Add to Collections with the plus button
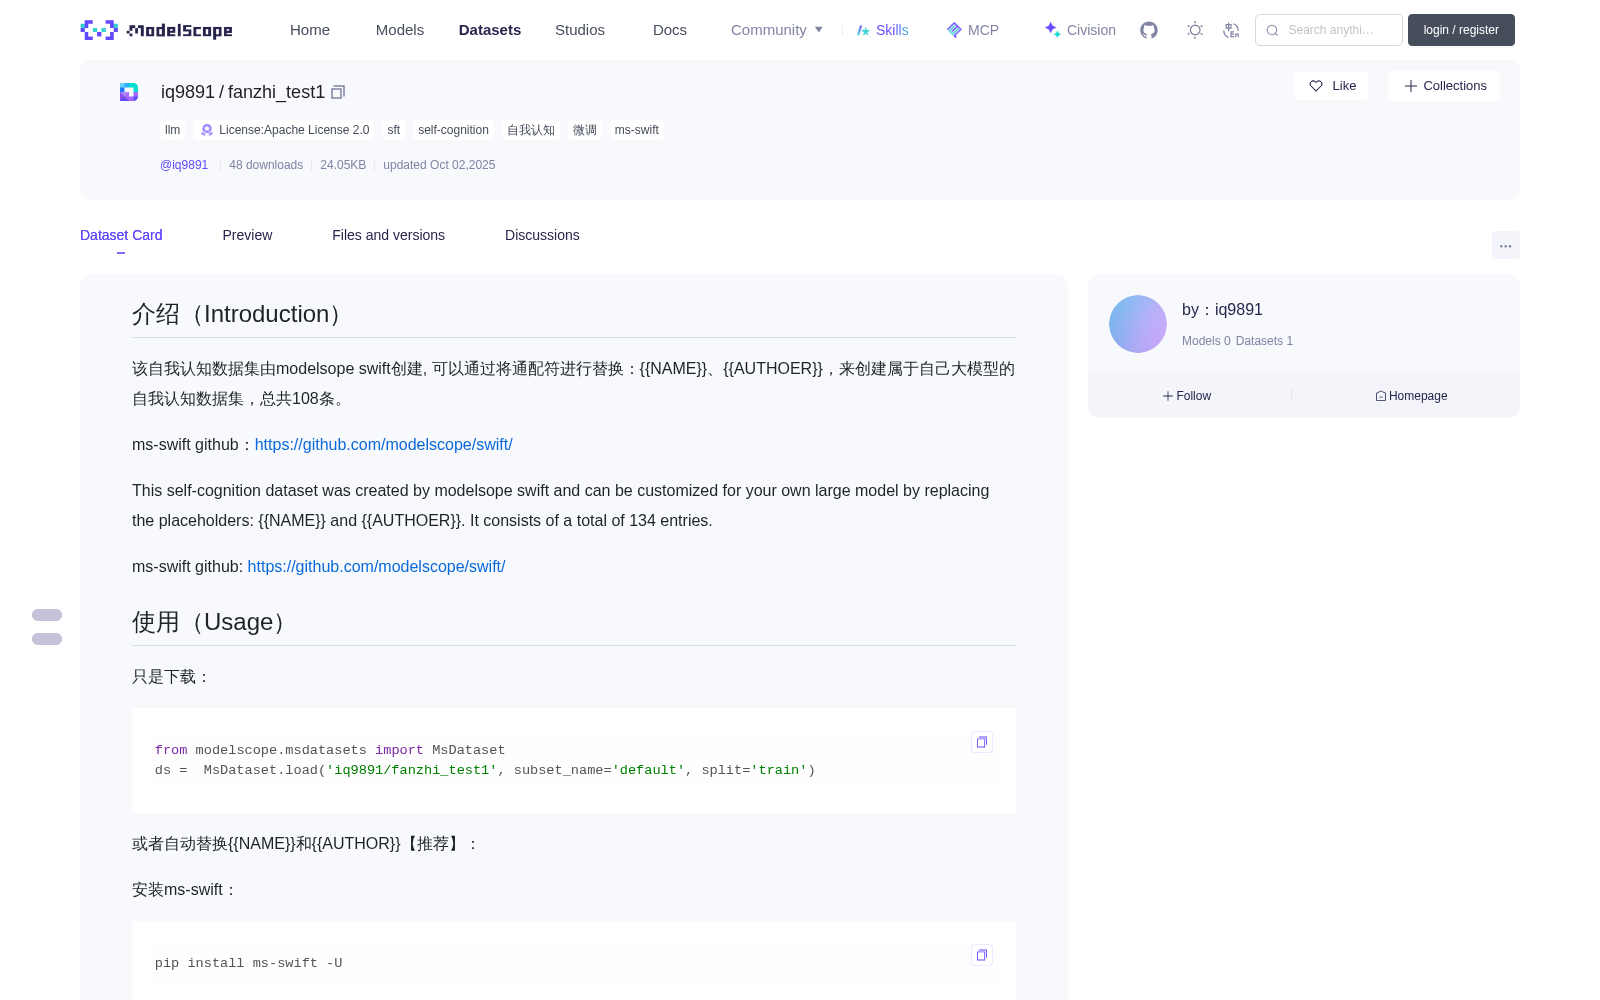Viewport: 1600px width, 1000px height. click(1444, 86)
